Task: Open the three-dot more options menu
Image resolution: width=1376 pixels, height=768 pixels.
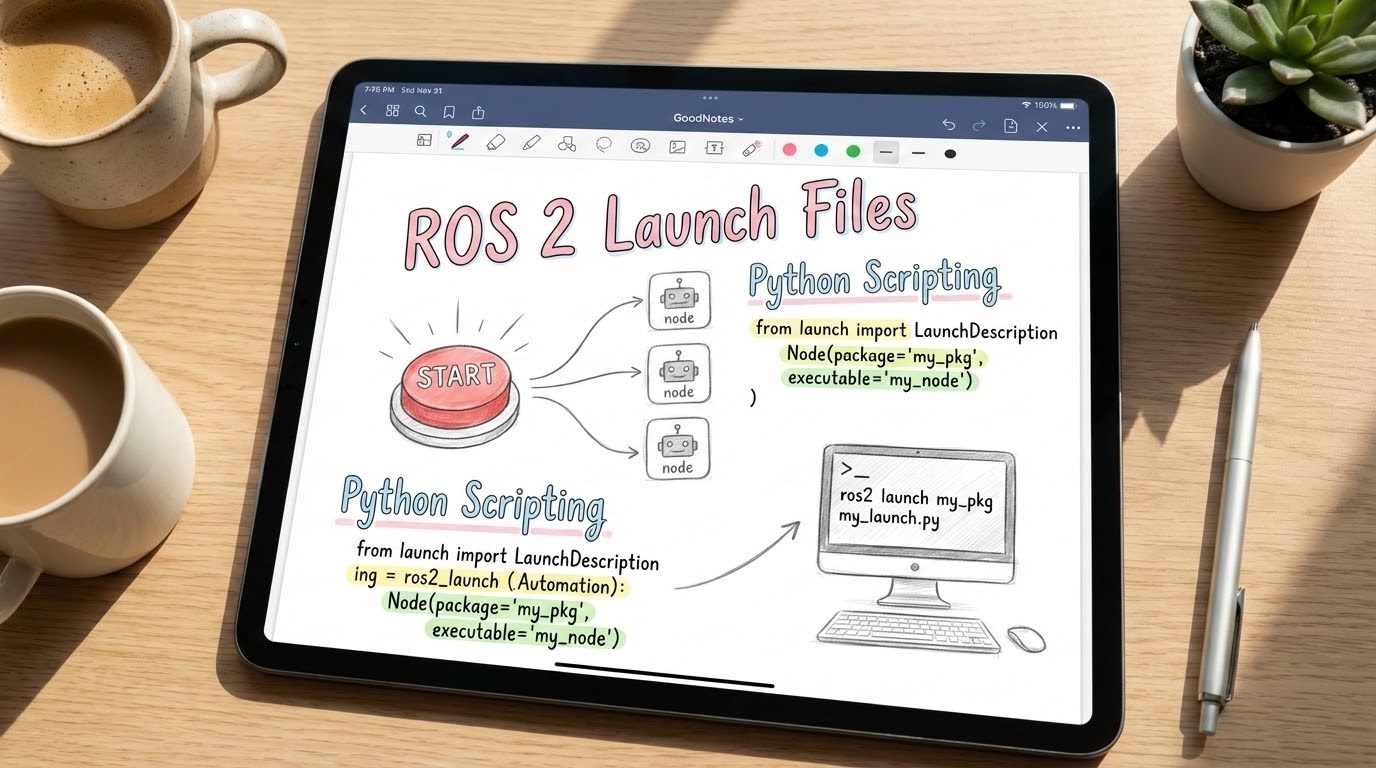Action: 1073,128
